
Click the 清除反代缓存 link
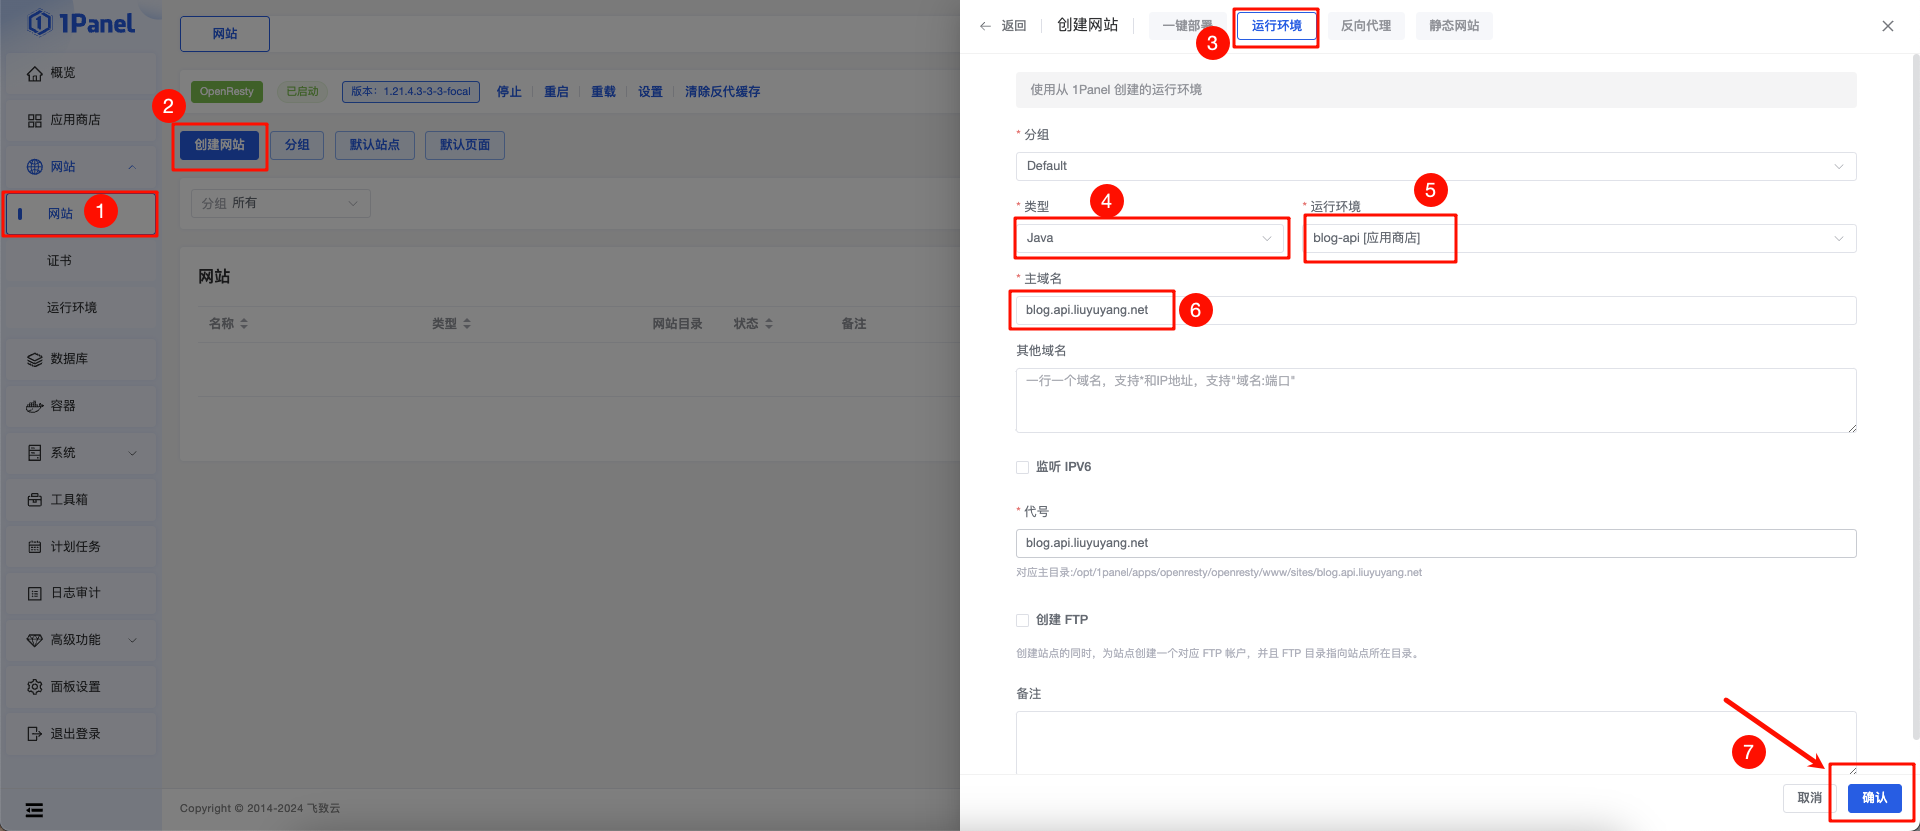(x=722, y=92)
